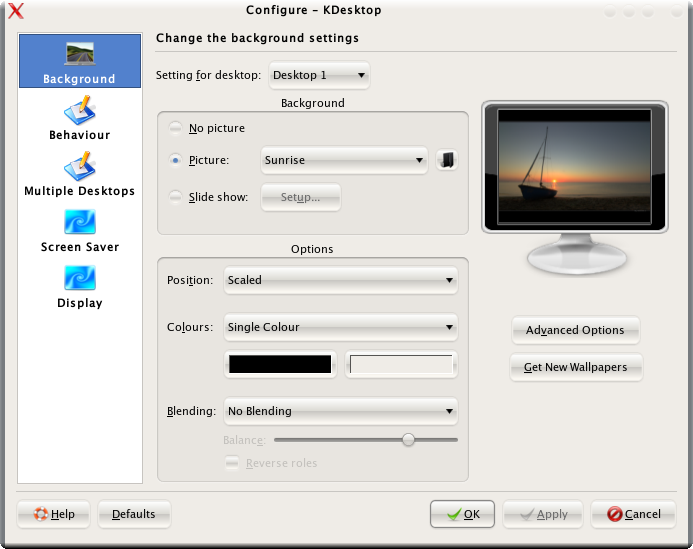This screenshot has height=549, width=693.
Task: Click the Advanced Options button
Action: [x=575, y=330]
